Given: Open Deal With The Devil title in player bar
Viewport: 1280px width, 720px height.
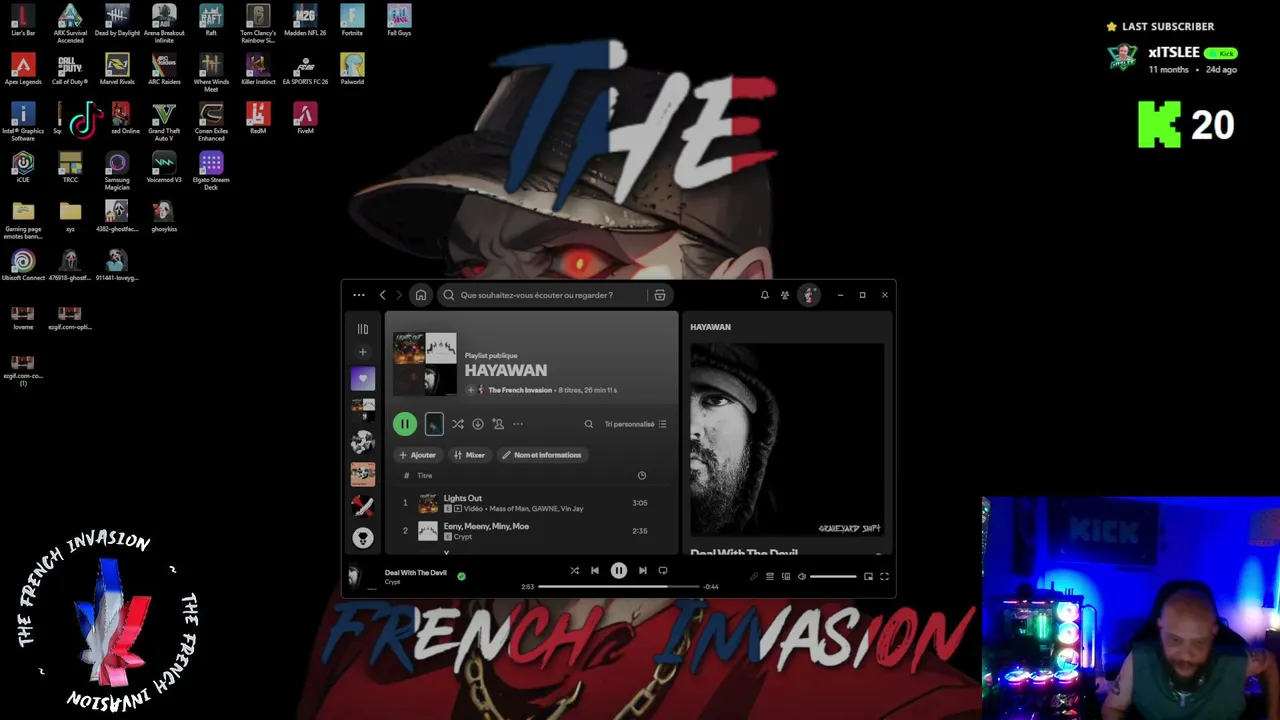Looking at the screenshot, I should pos(416,573).
